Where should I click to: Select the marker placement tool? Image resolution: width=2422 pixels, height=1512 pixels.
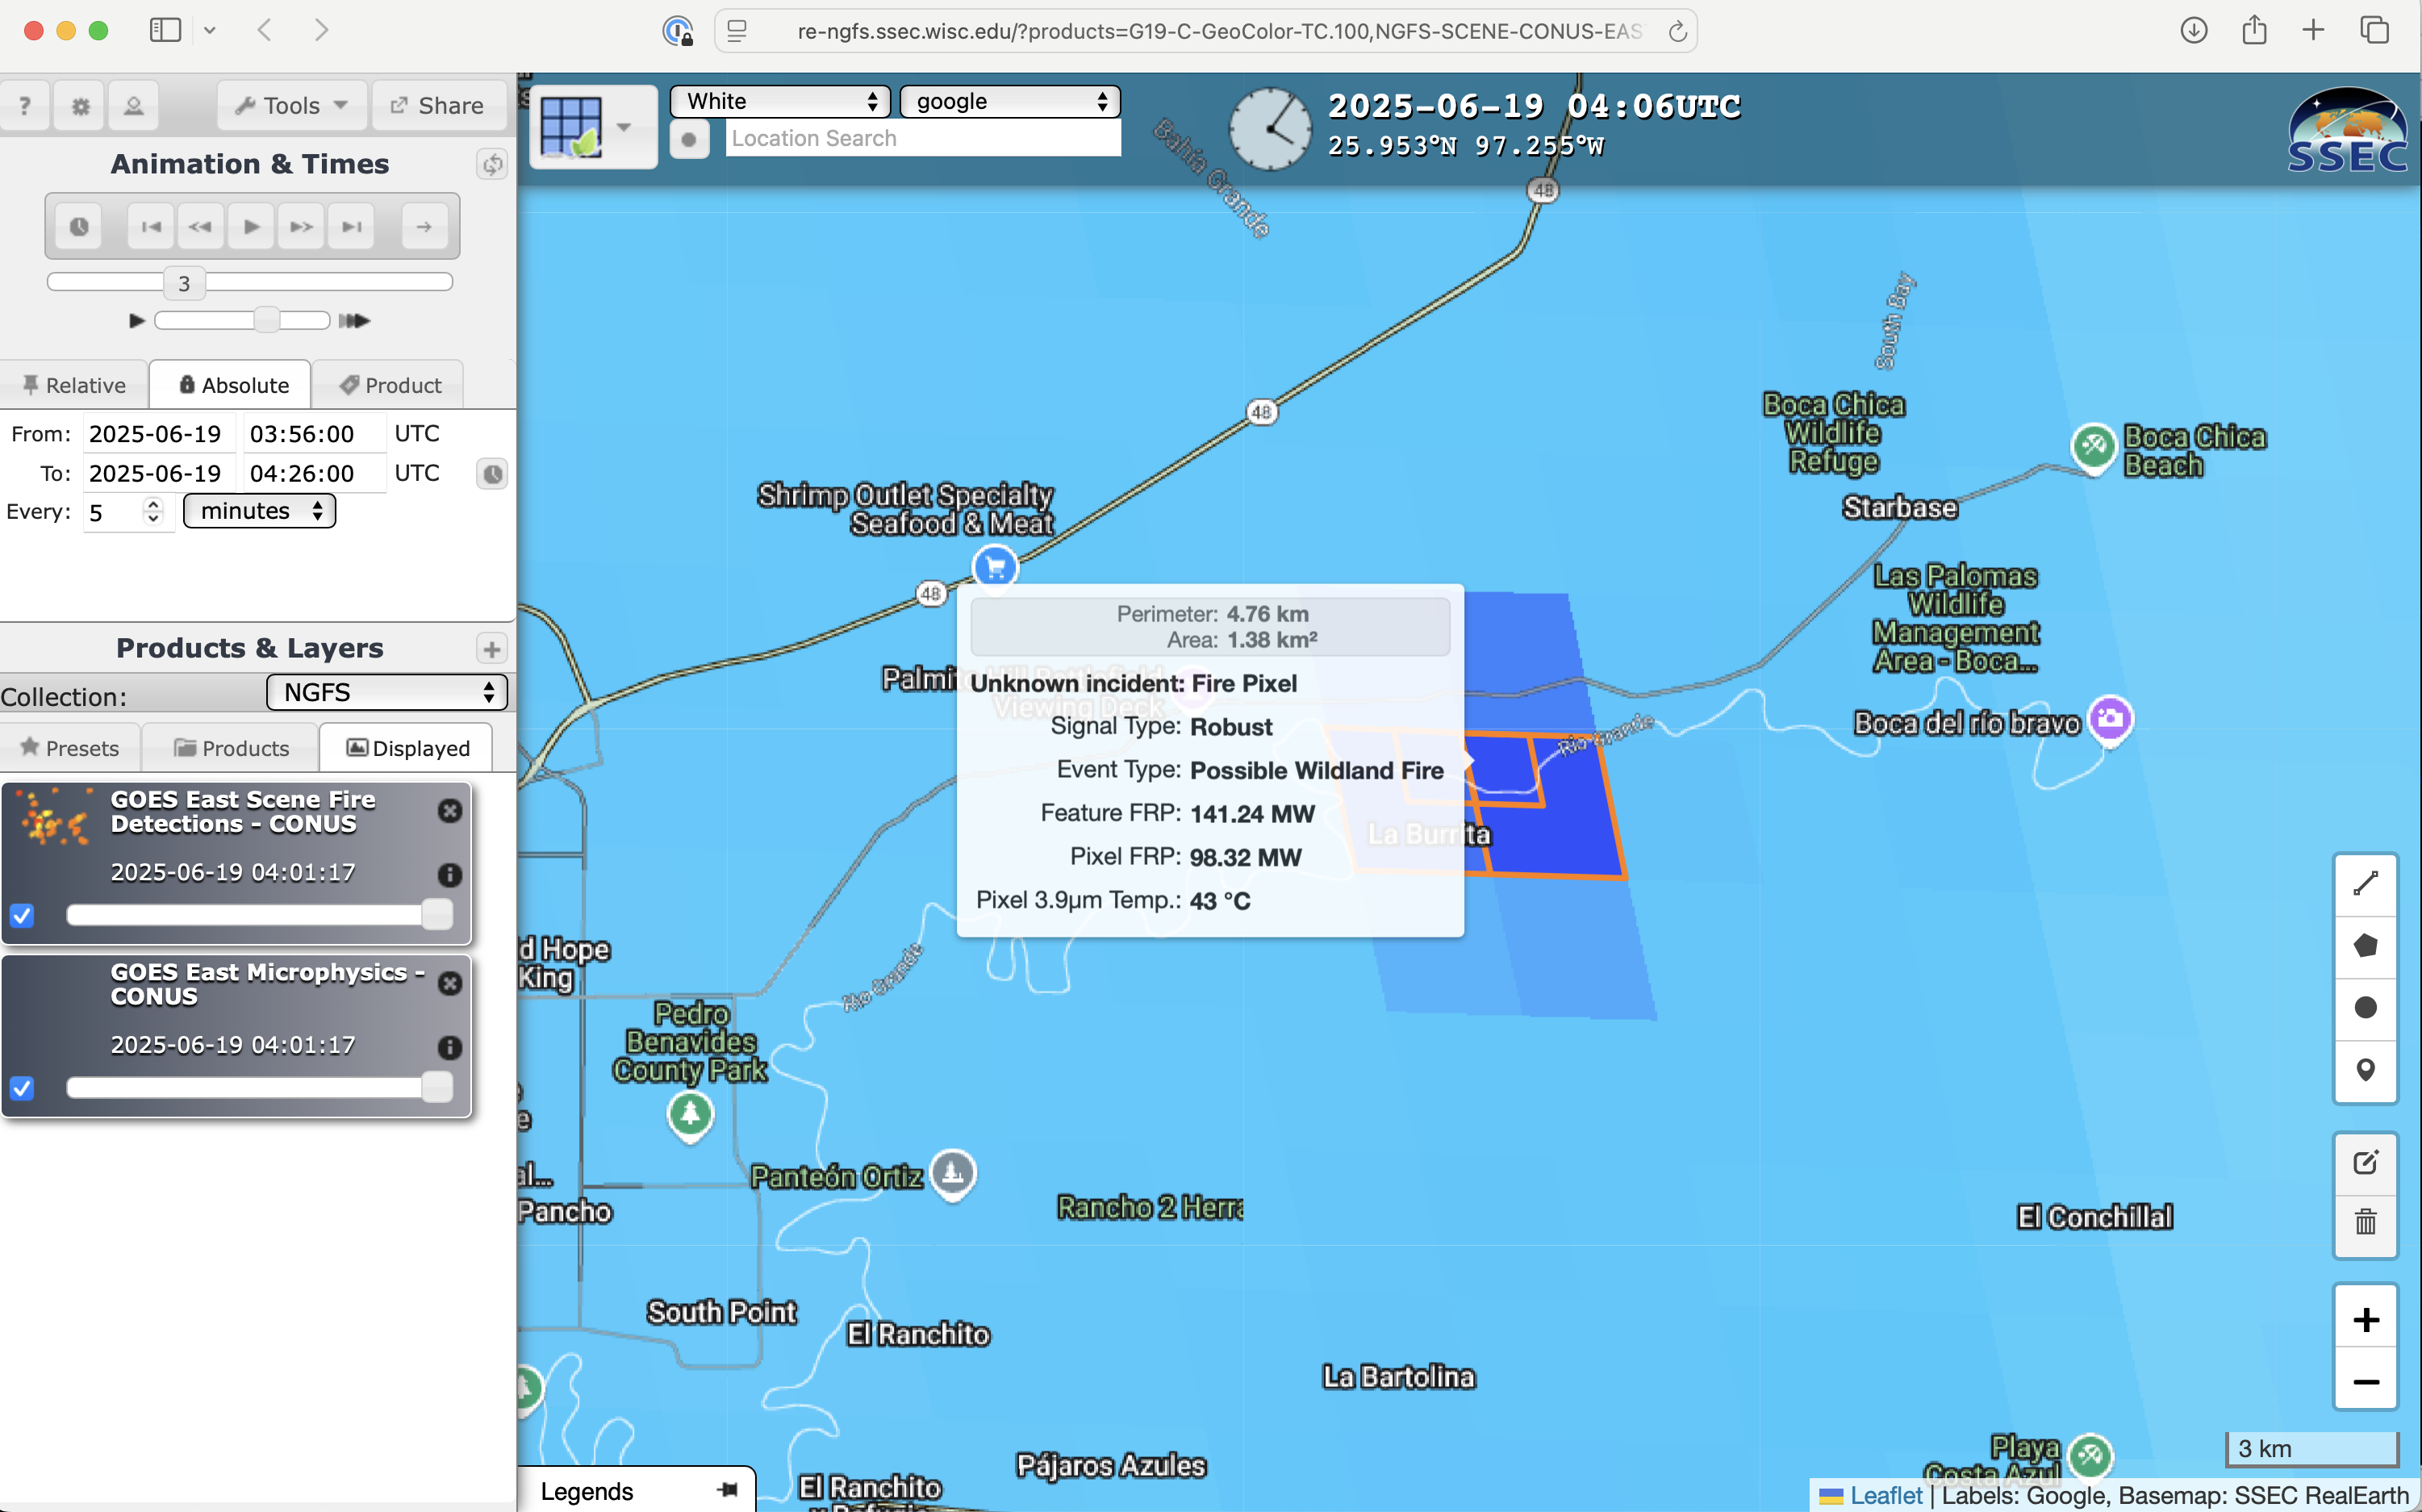click(2365, 1069)
